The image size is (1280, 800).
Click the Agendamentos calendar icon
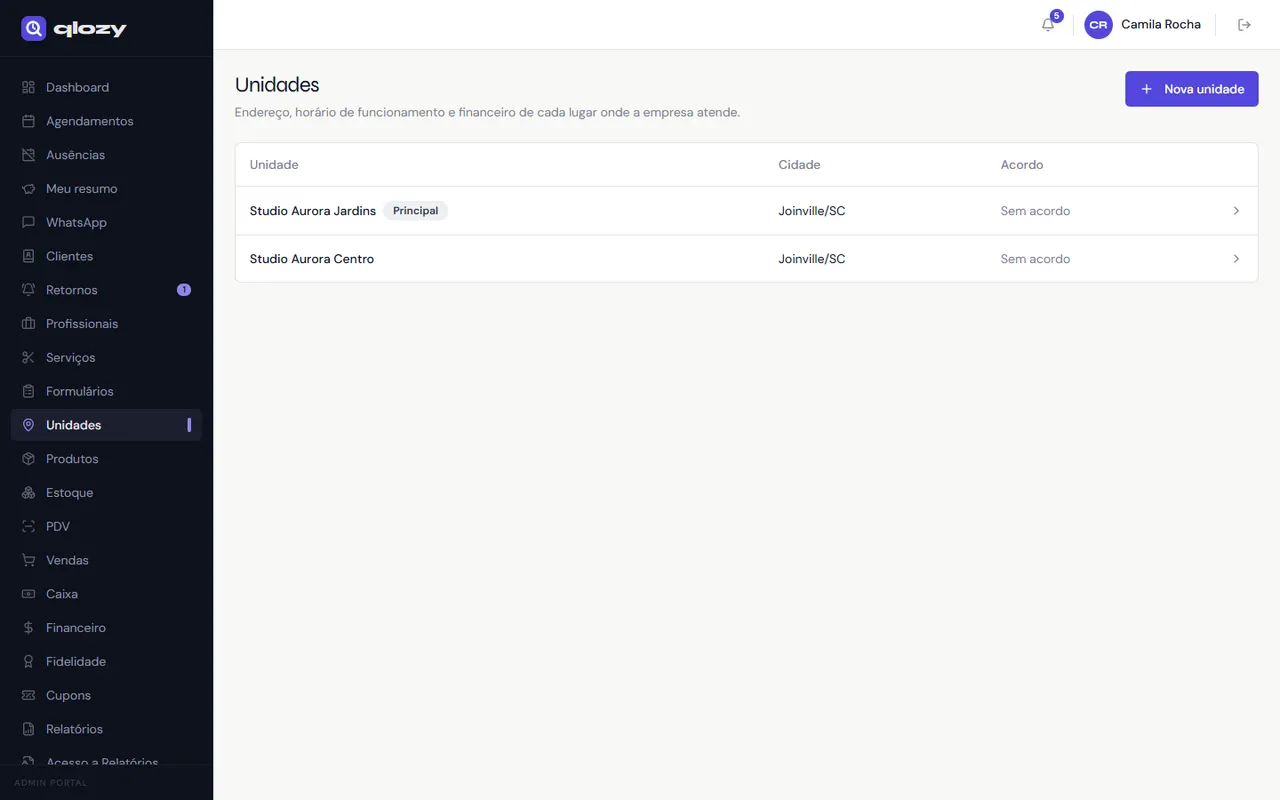pyautogui.click(x=28, y=121)
